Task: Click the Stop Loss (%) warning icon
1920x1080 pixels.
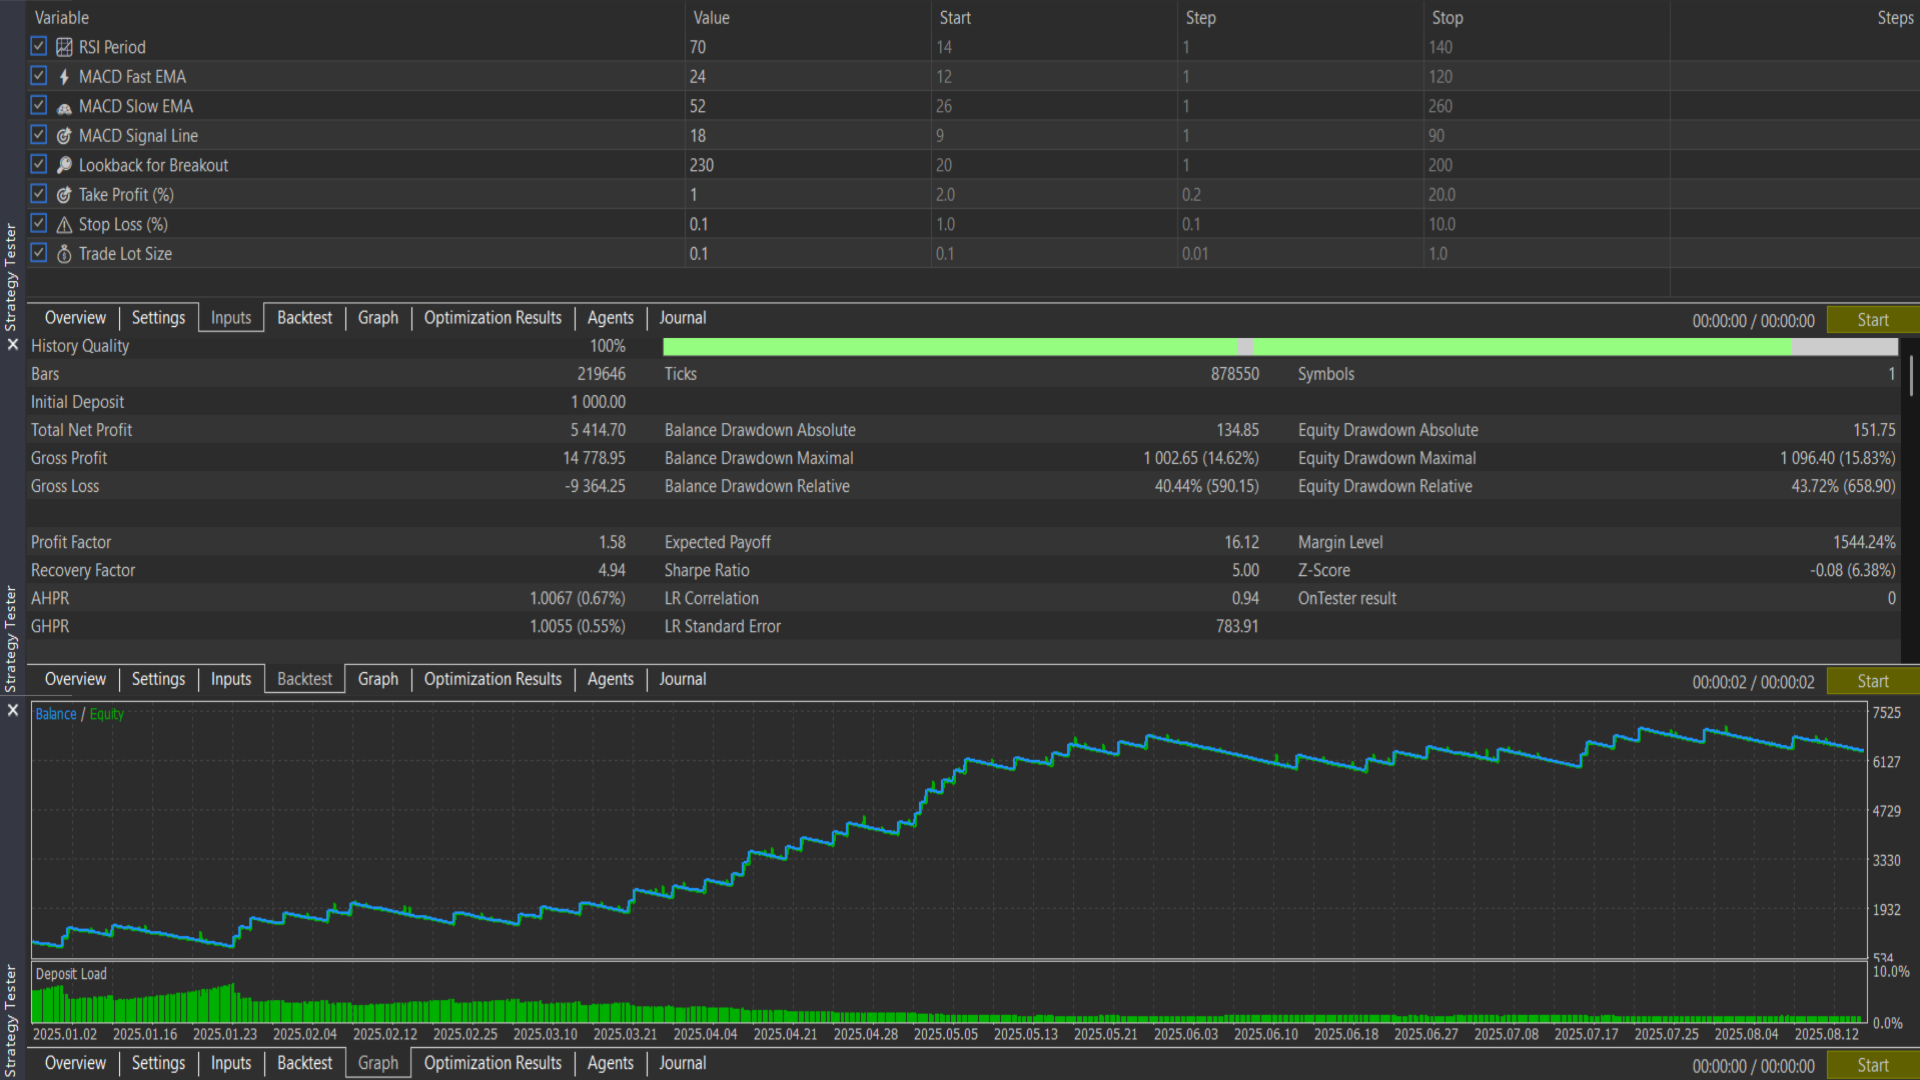Action: (64, 225)
